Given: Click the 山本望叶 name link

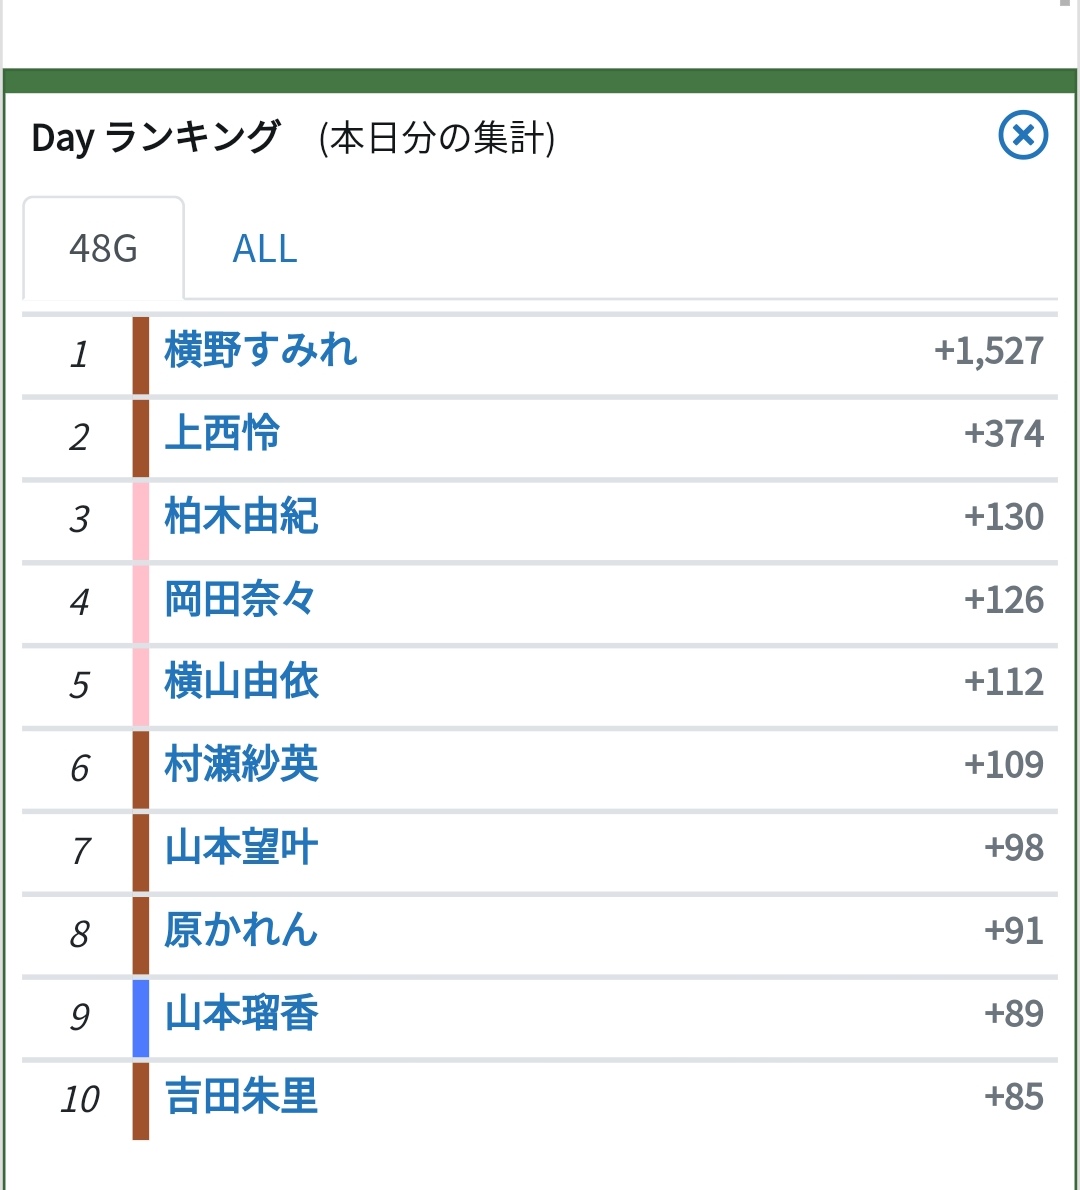Looking at the screenshot, I should pyautogui.click(x=241, y=849).
